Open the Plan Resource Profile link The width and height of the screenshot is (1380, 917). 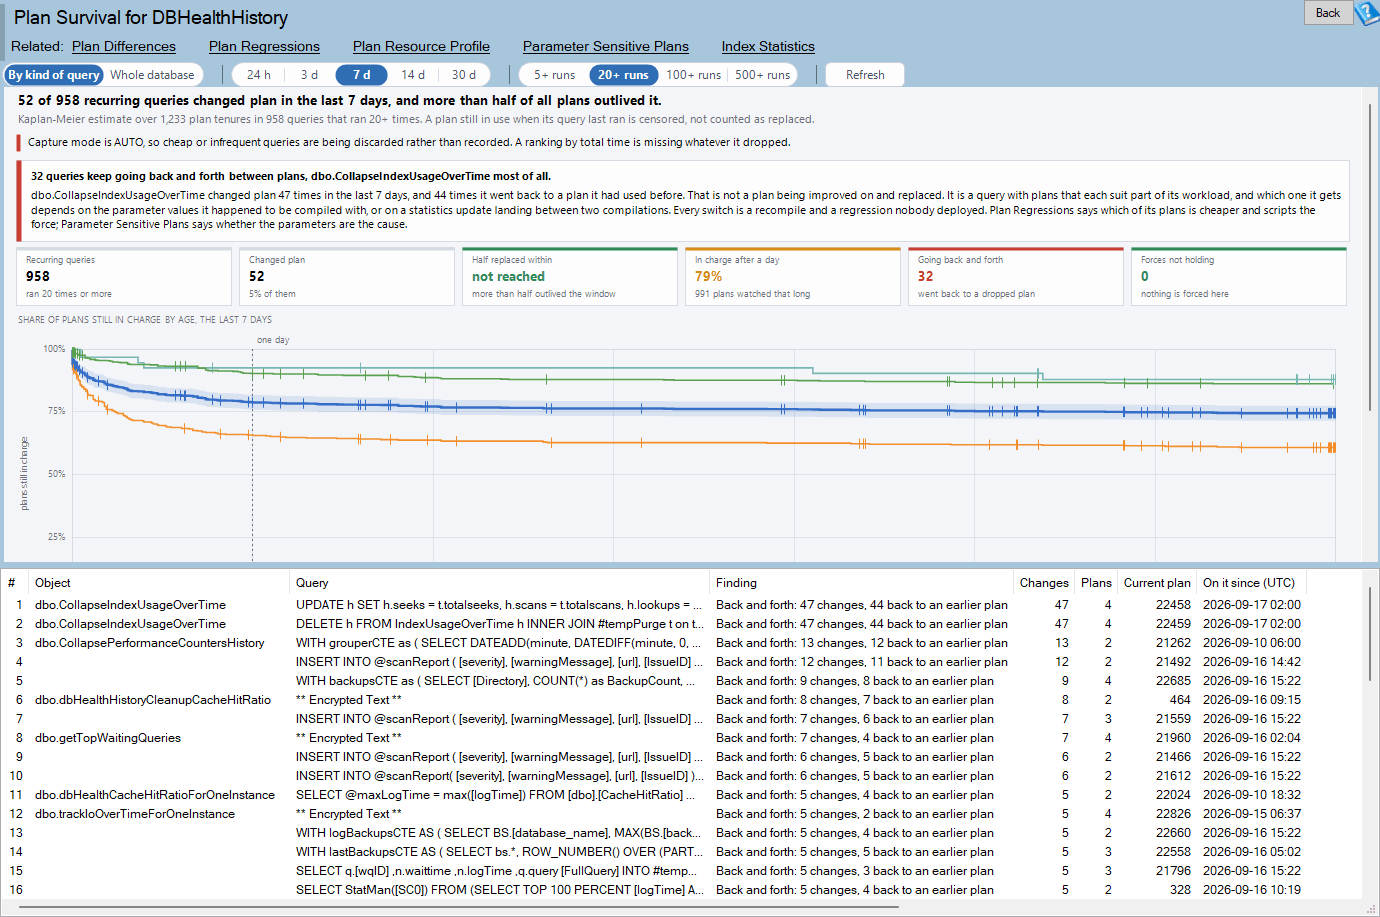(421, 46)
